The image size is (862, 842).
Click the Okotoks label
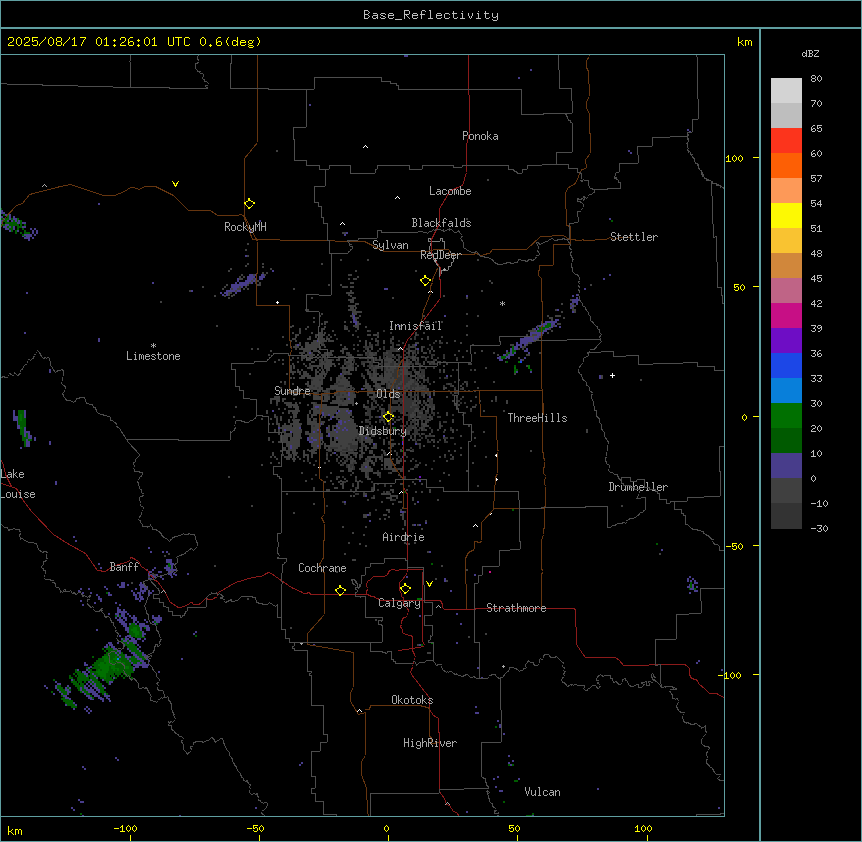coord(412,700)
